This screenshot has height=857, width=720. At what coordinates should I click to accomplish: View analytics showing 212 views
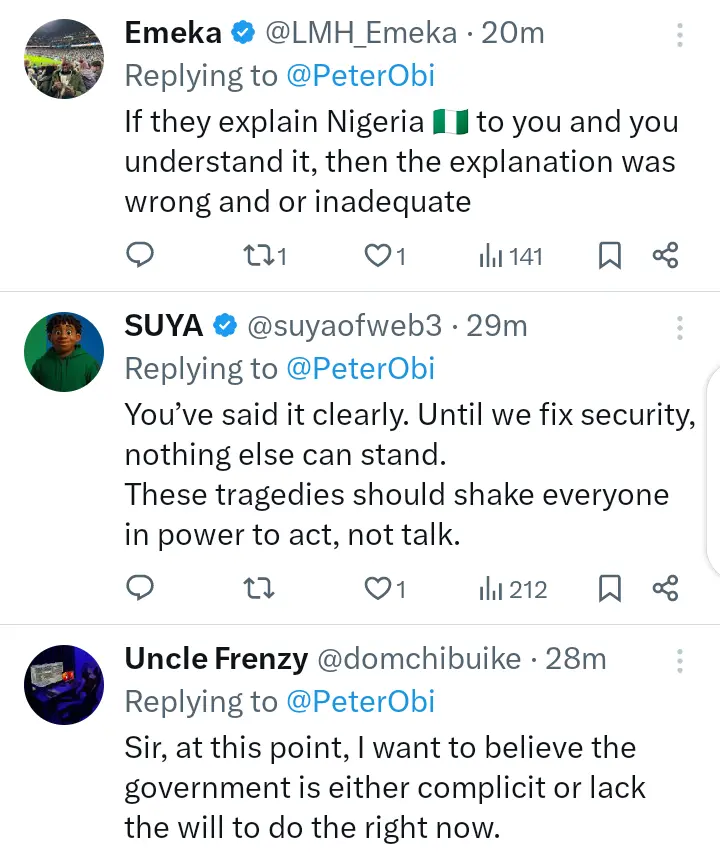512,588
